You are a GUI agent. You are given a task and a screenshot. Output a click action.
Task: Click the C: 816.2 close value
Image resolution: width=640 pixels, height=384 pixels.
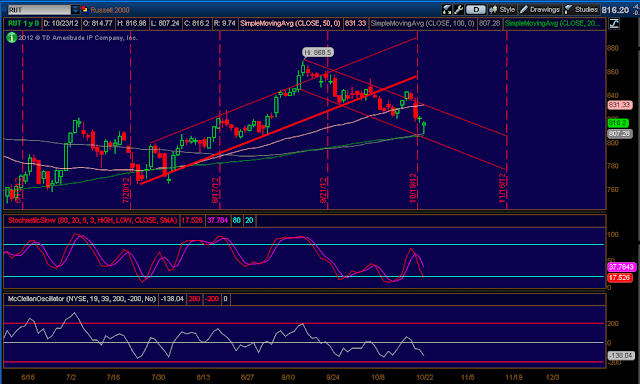[197, 24]
